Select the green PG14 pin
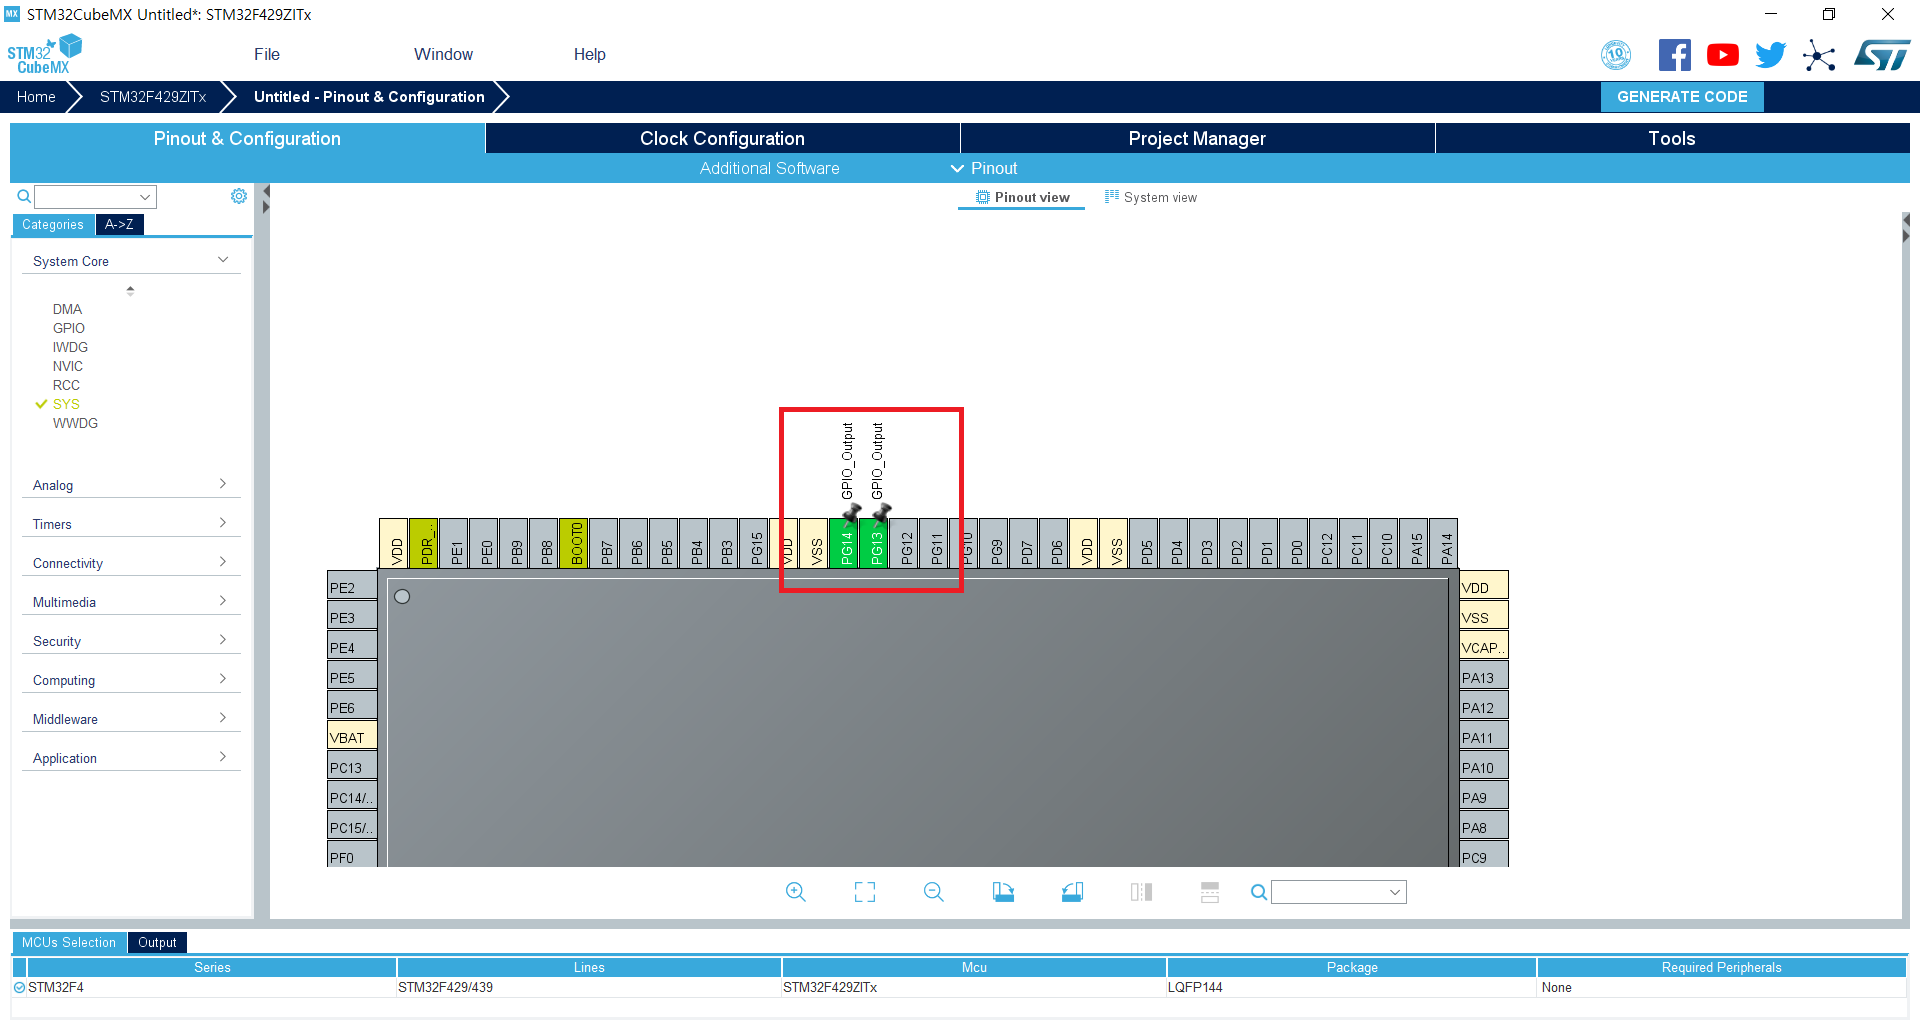The height and width of the screenshot is (1030, 1920). tap(844, 543)
